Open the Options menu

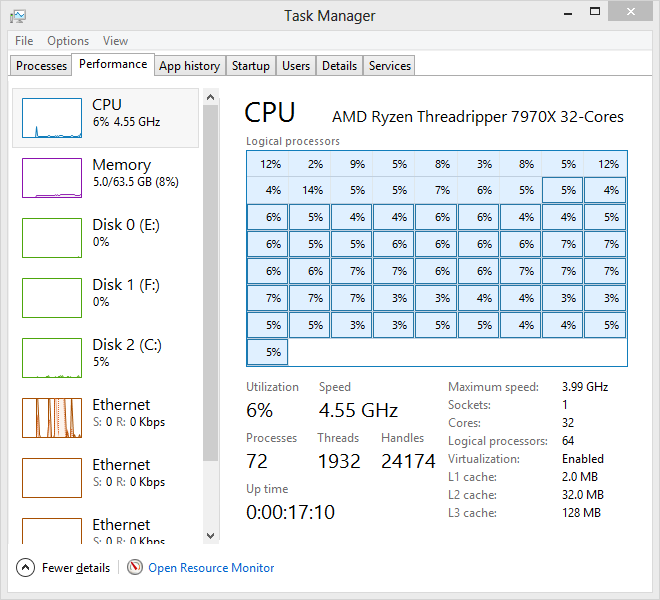[68, 41]
